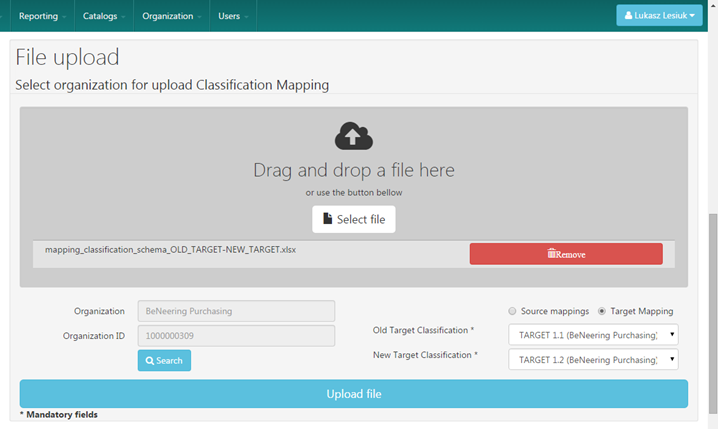Open the Catalogs menu

pyautogui.click(x=103, y=16)
